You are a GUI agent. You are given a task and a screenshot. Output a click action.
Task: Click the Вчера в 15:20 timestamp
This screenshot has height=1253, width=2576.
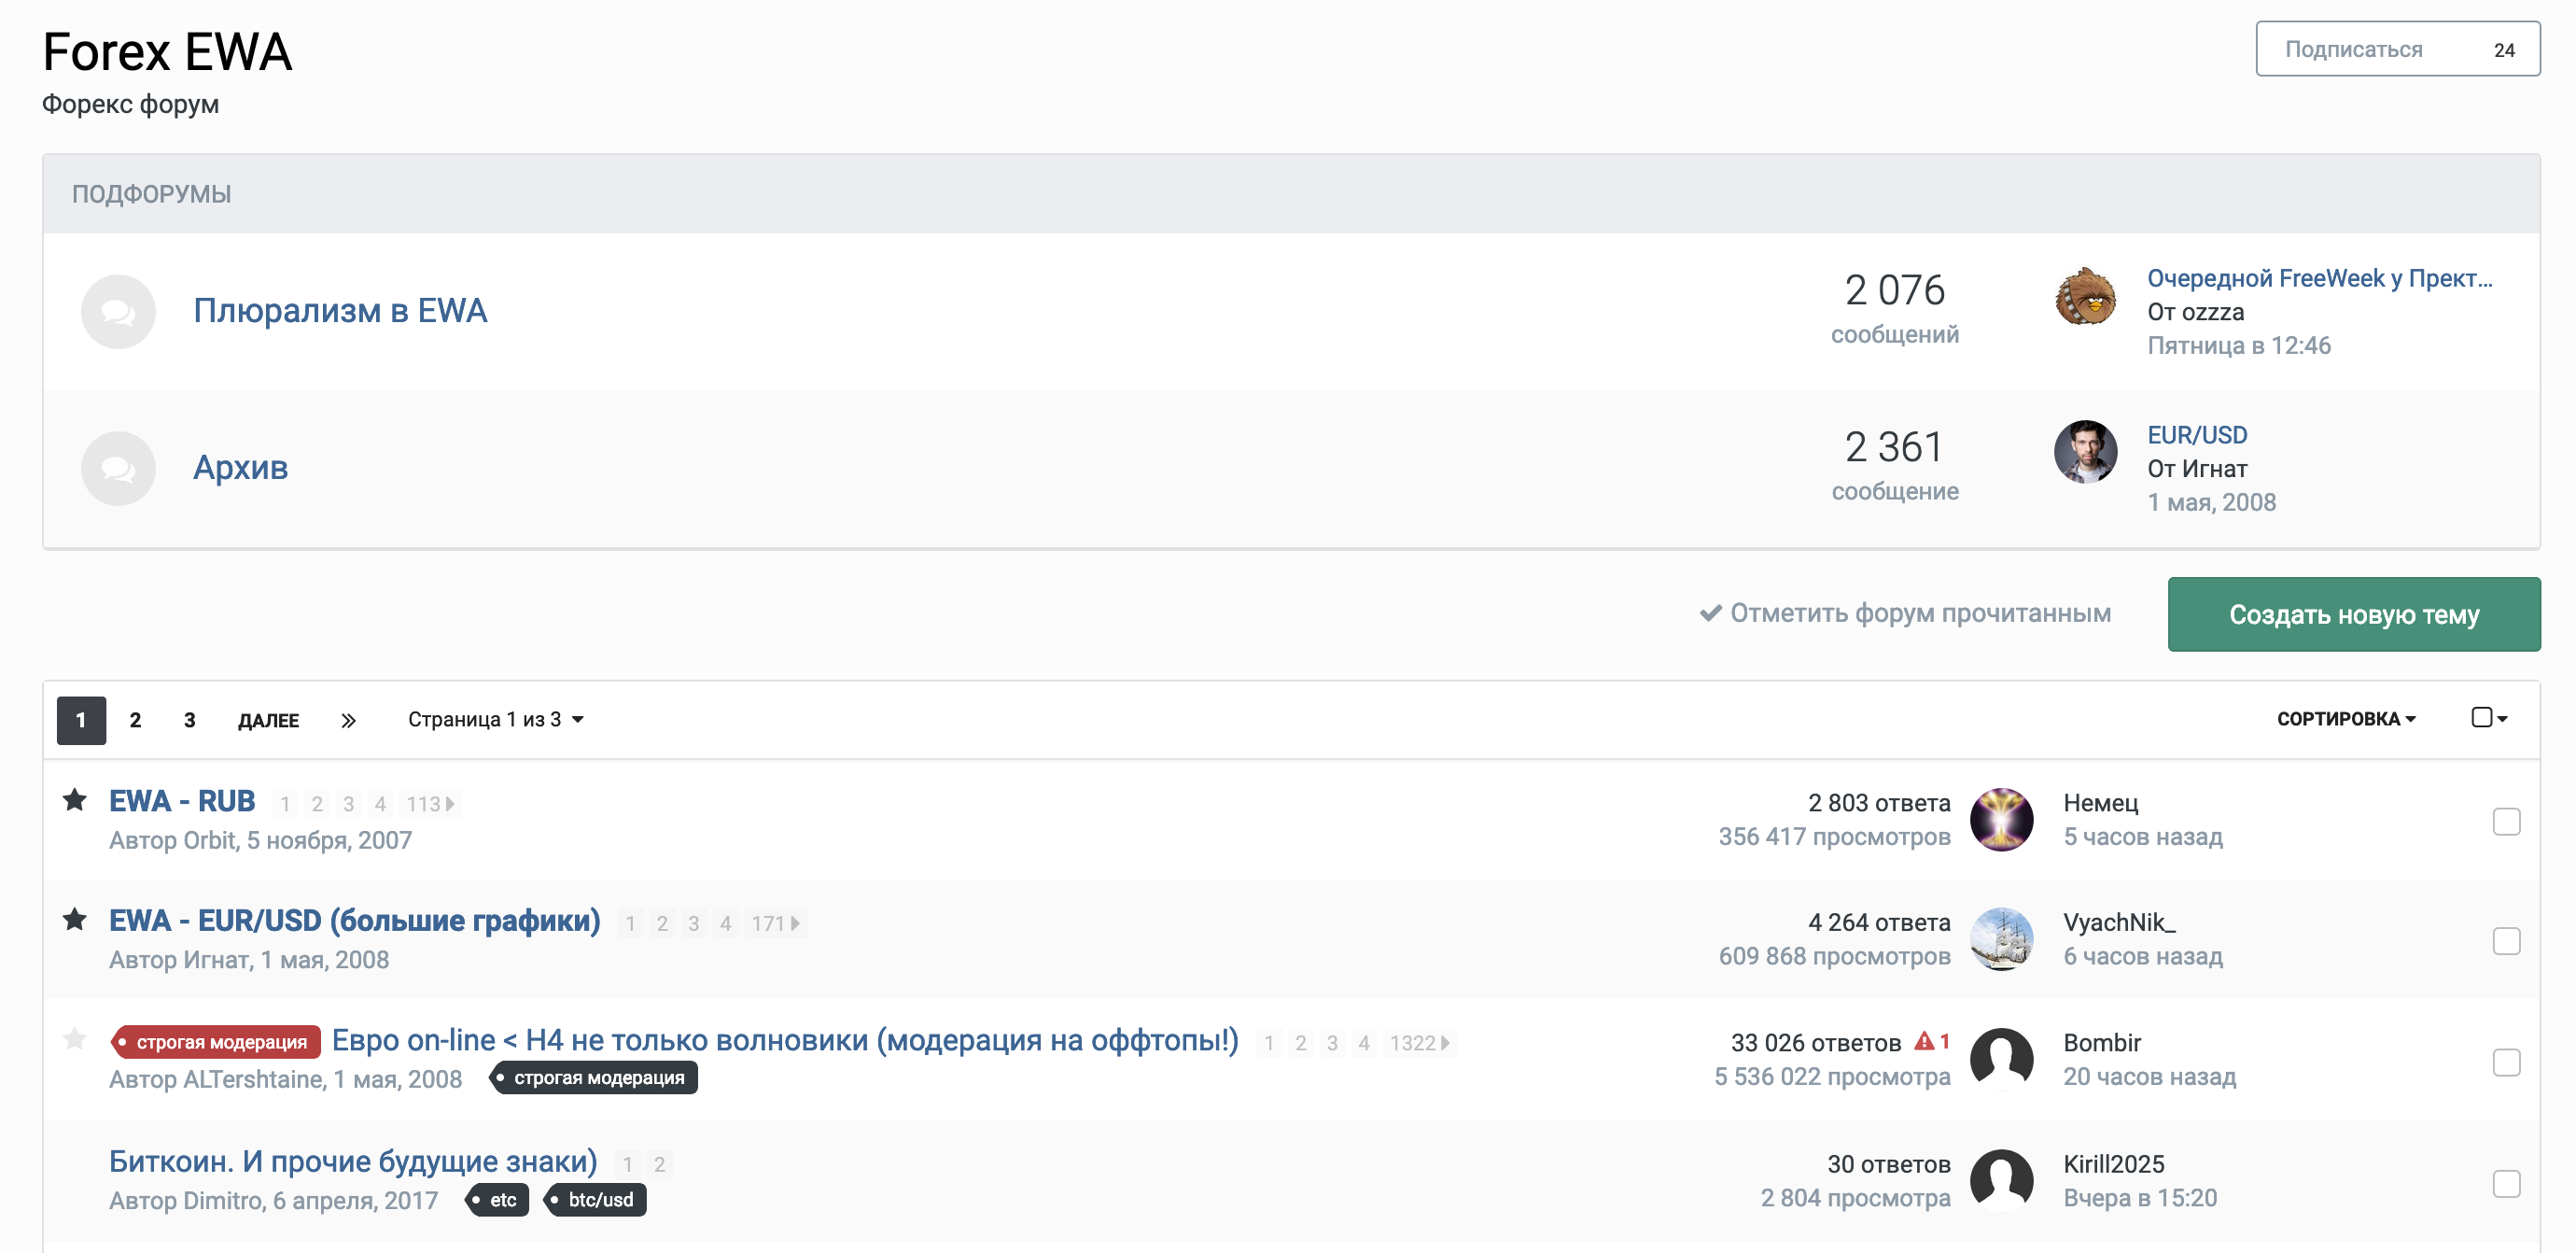2140,1199
